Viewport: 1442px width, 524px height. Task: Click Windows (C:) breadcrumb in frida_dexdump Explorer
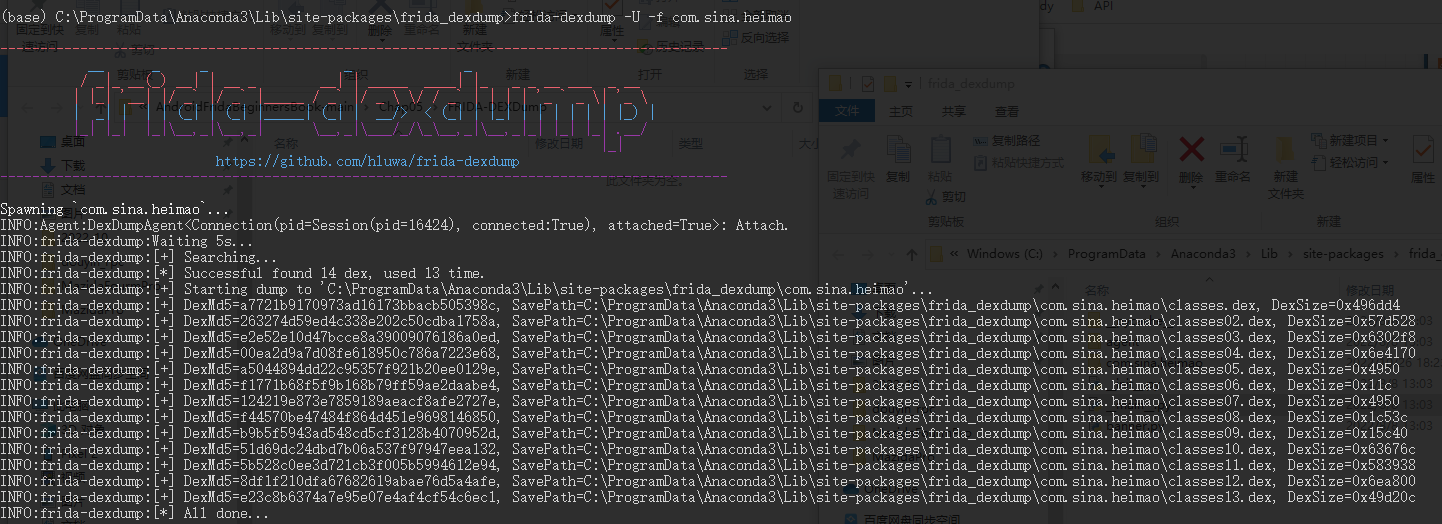[x=1005, y=254]
